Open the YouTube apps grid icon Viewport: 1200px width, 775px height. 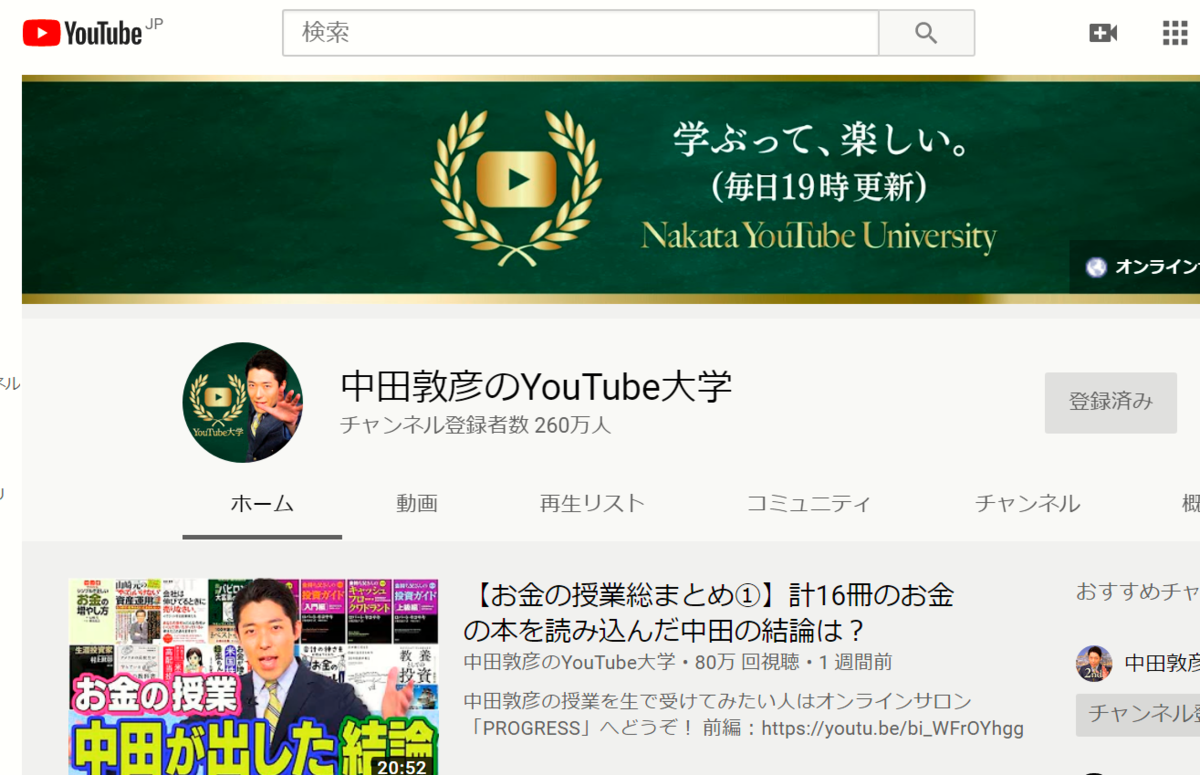[1175, 33]
